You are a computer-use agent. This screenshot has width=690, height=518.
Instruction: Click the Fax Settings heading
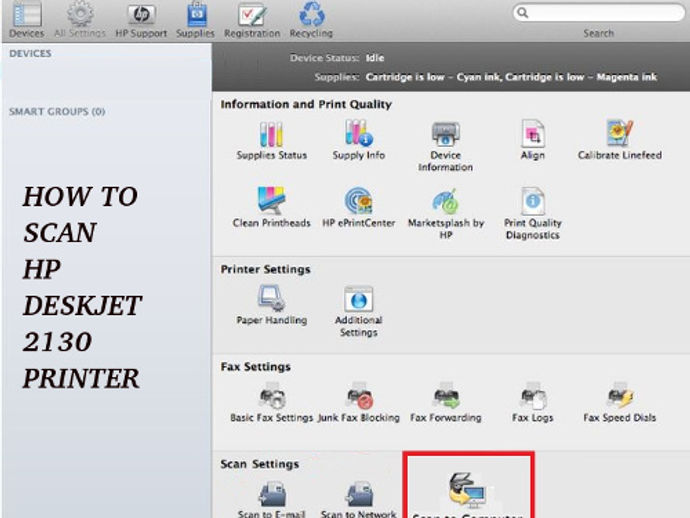coord(256,367)
